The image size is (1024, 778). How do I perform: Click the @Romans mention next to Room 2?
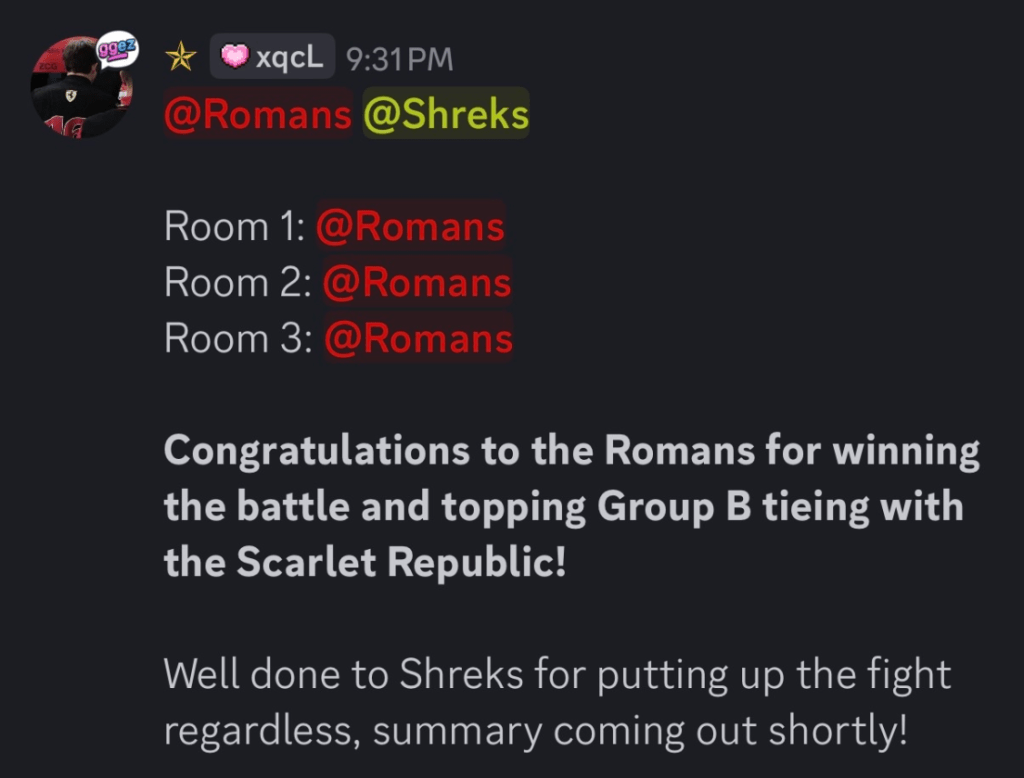417,283
